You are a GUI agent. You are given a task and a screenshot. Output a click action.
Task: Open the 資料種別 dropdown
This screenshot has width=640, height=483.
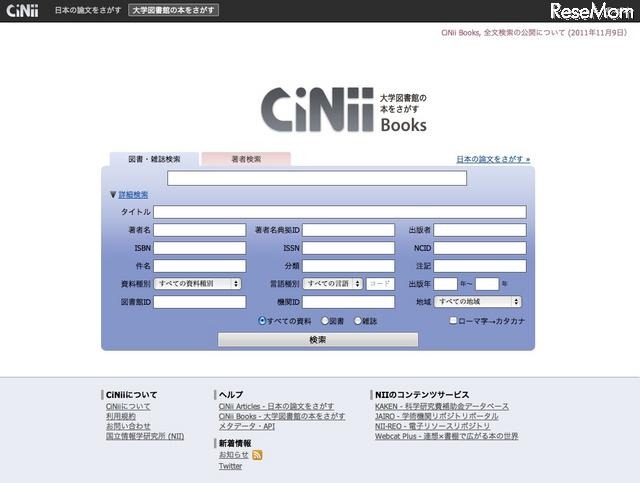click(x=198, y=284)
